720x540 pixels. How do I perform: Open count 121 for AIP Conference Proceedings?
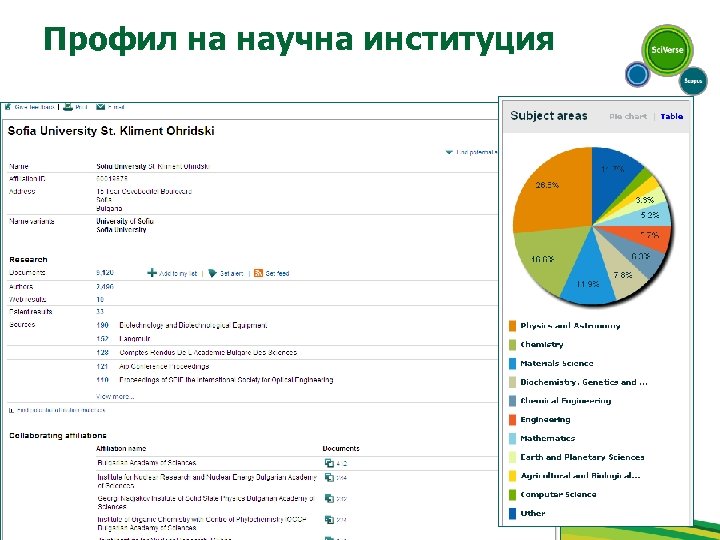tap(102, 366)
